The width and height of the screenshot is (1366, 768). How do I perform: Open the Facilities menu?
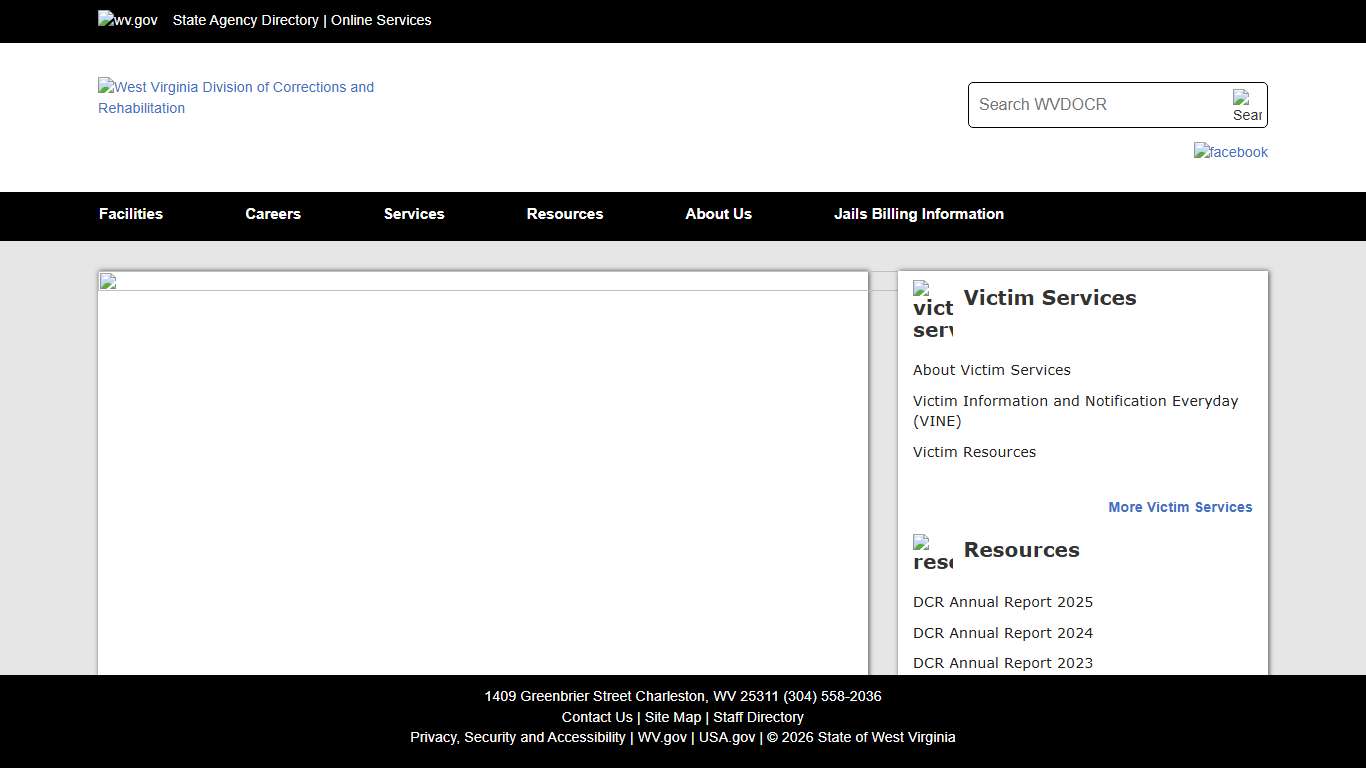pos(131,214)
